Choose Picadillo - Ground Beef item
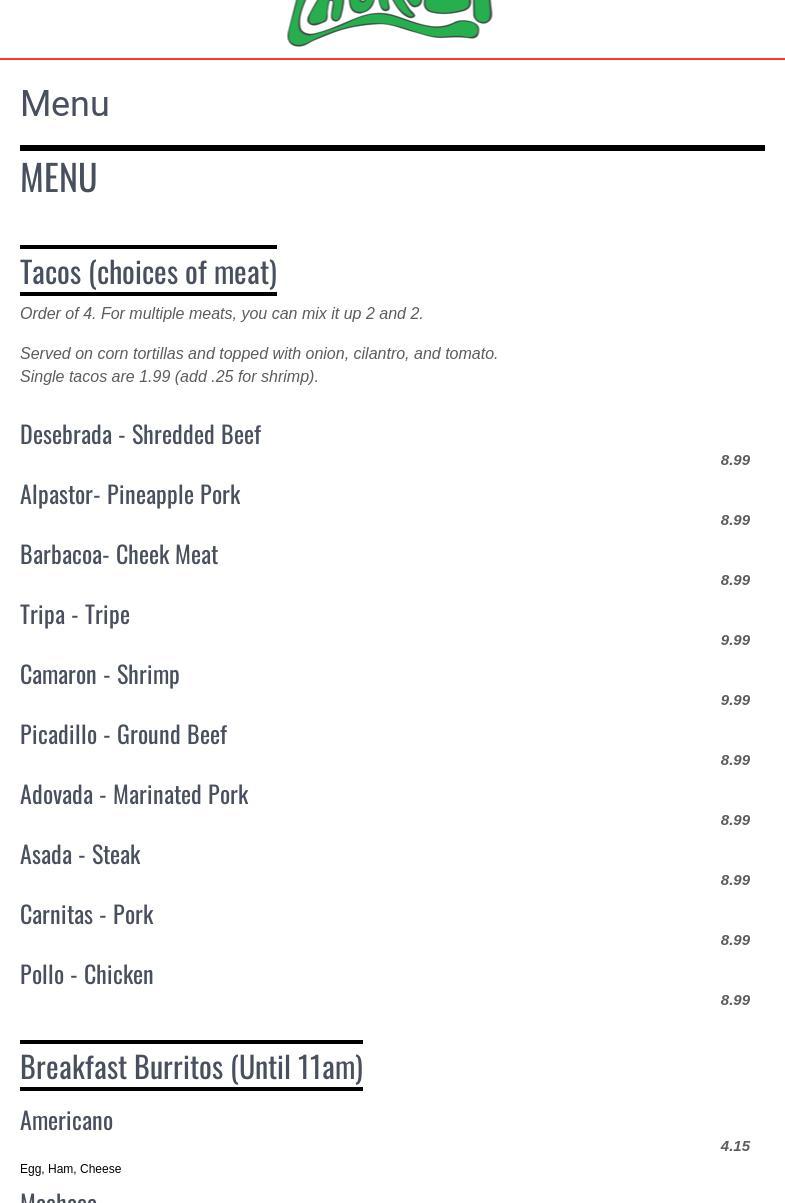Screen dimensions: 785x1203 124,734
